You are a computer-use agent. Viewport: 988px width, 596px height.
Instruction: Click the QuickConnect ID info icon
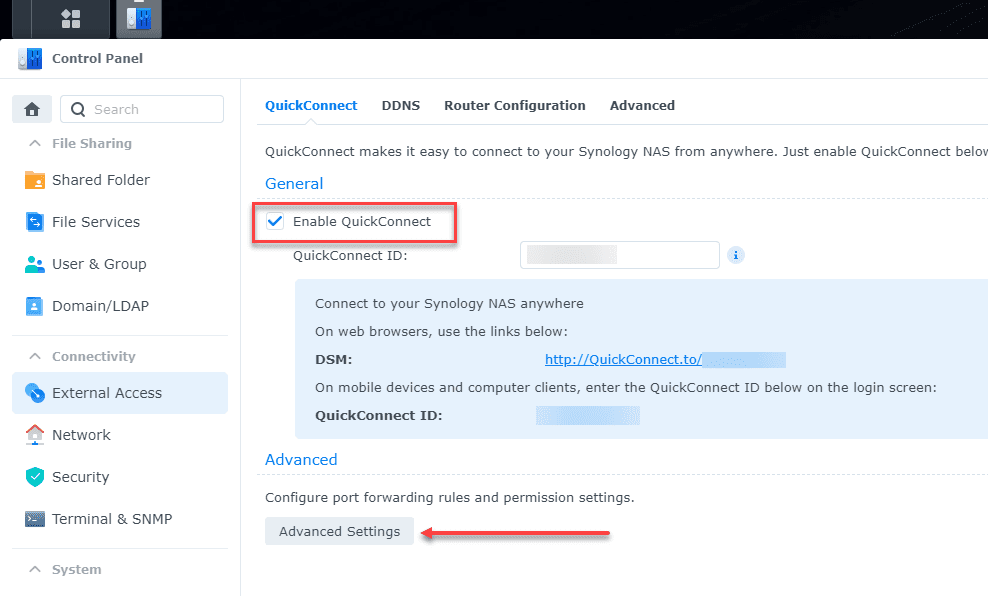click(736, 255)
